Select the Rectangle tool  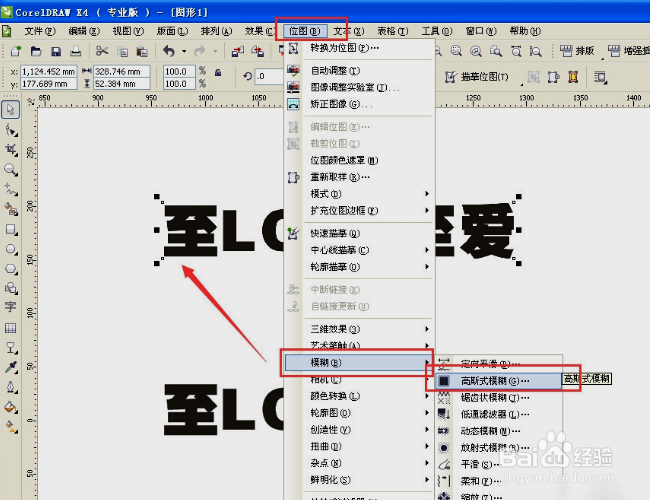pyautogui.click(x=10, y=229)
